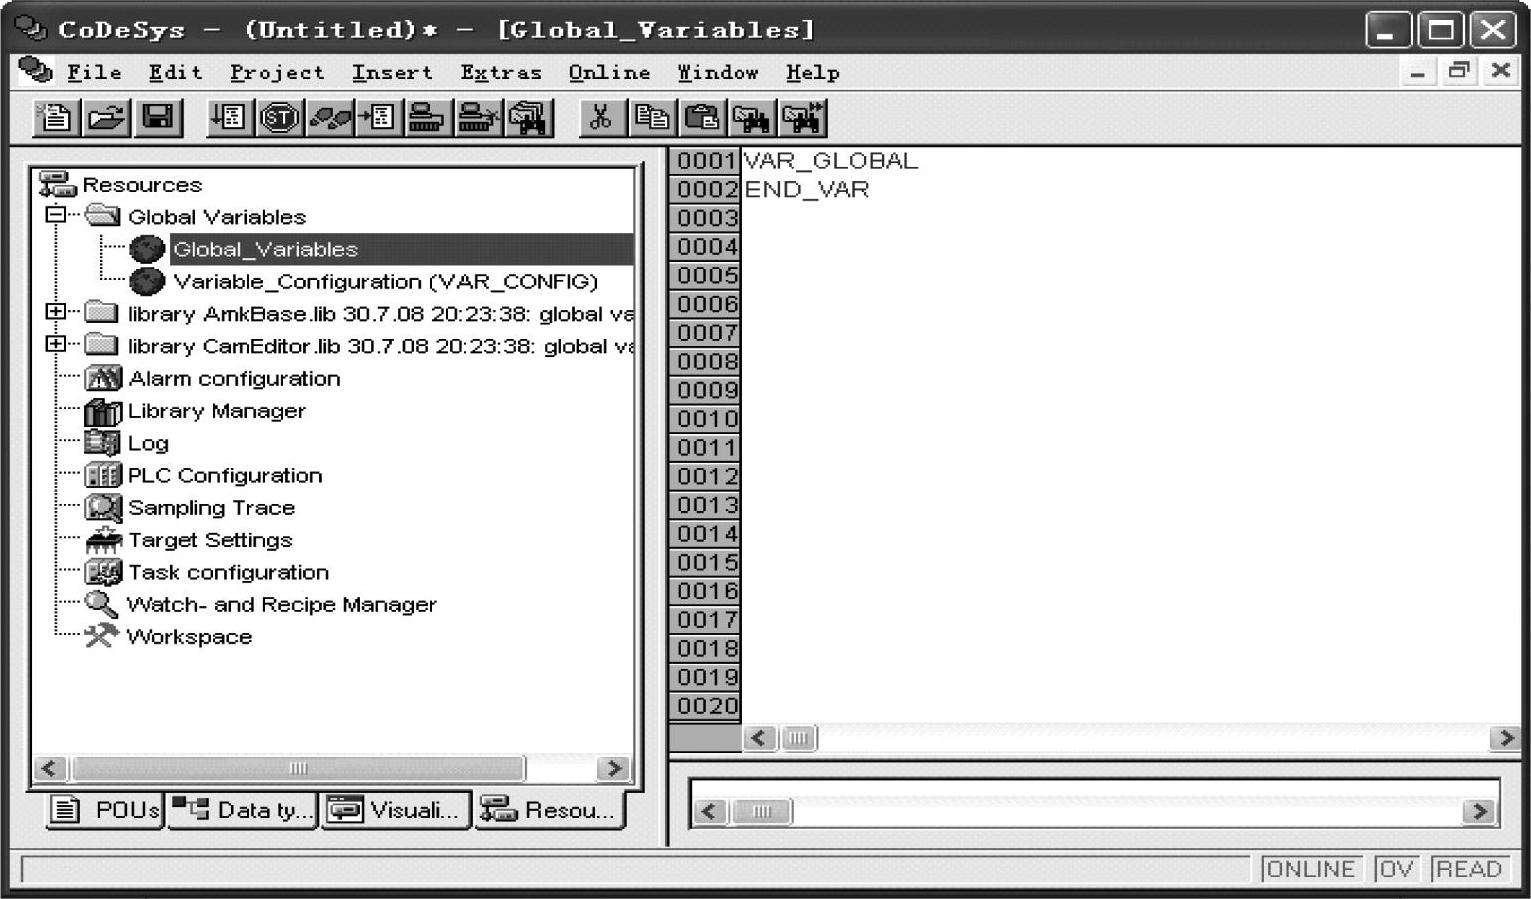Open the Insert menu
The image size is (1531, 899).
392,73
